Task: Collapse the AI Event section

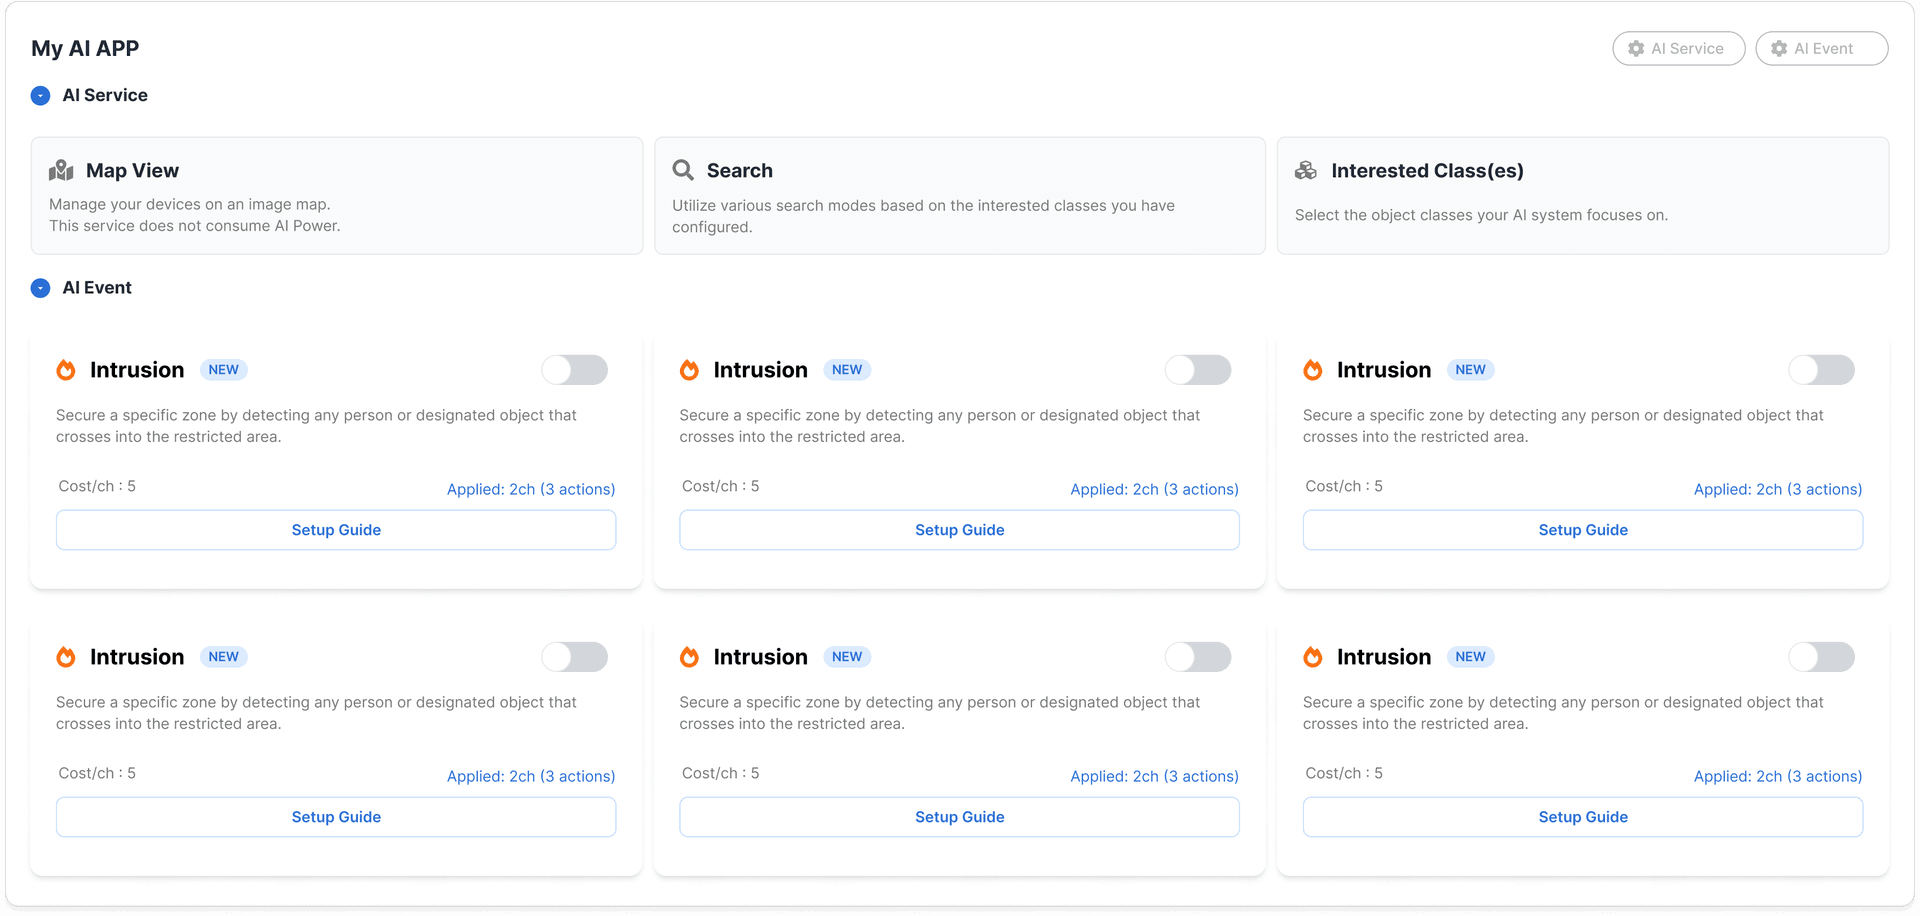Action: (x=41, y=289)
